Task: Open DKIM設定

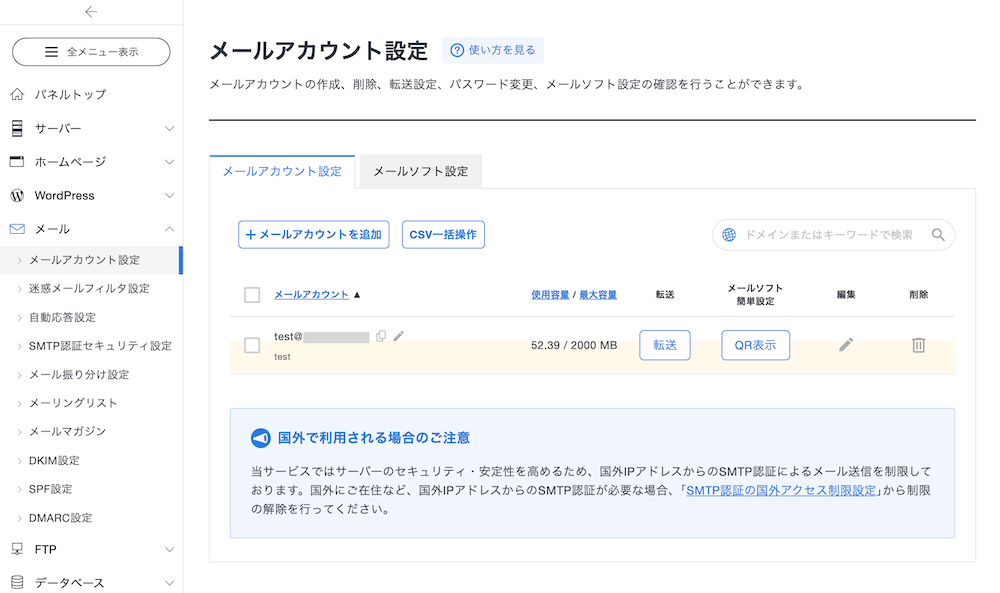Action: click(54, 460)
